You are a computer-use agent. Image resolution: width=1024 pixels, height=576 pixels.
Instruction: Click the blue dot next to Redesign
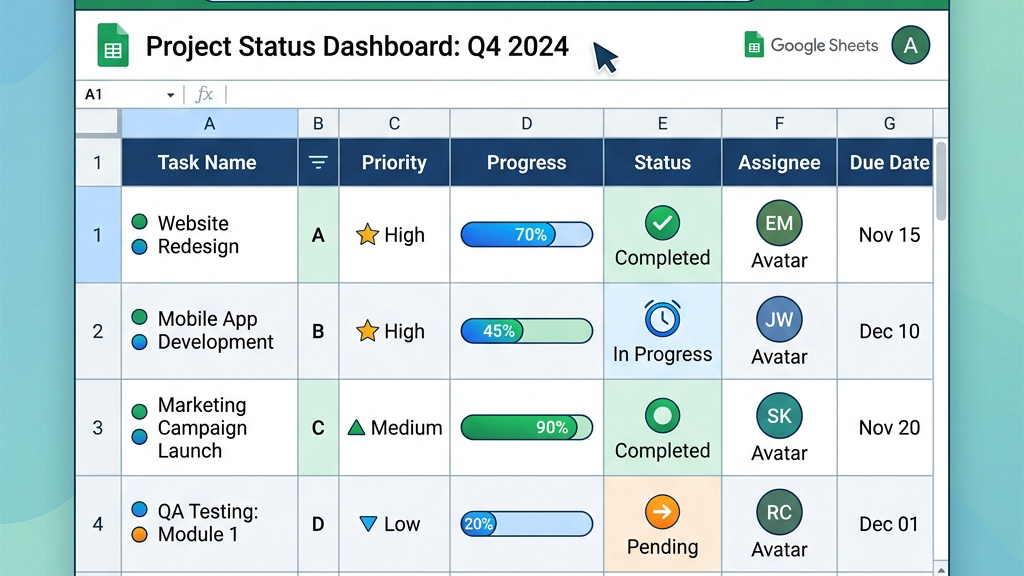pyautogui.click(x=139, y=247)
